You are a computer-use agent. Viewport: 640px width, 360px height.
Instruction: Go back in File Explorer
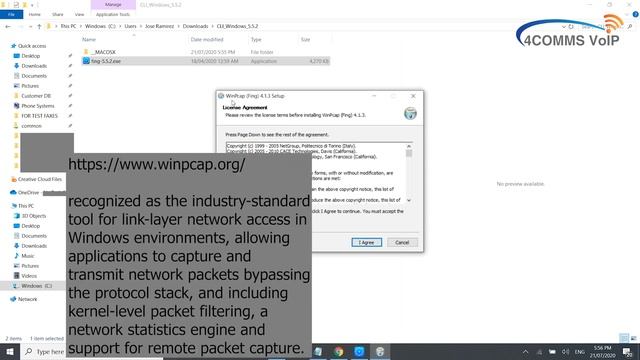tap(8, 26)
